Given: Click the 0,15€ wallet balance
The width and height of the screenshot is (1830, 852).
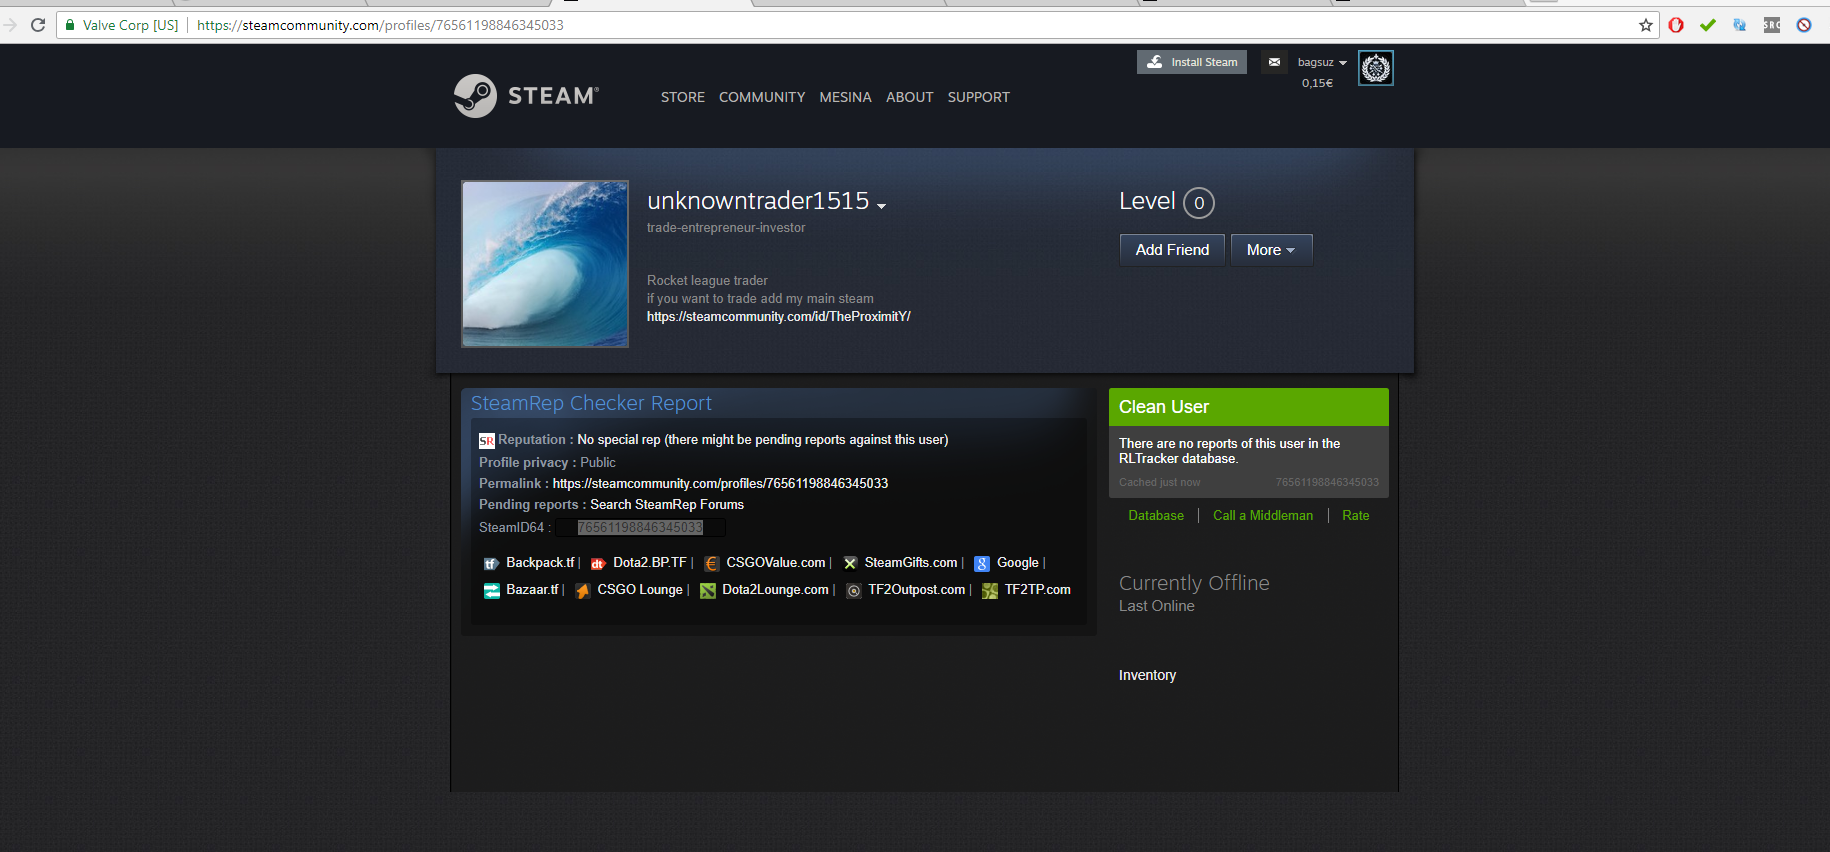Looking at the screenshot, I should (x=1317, y=83).
